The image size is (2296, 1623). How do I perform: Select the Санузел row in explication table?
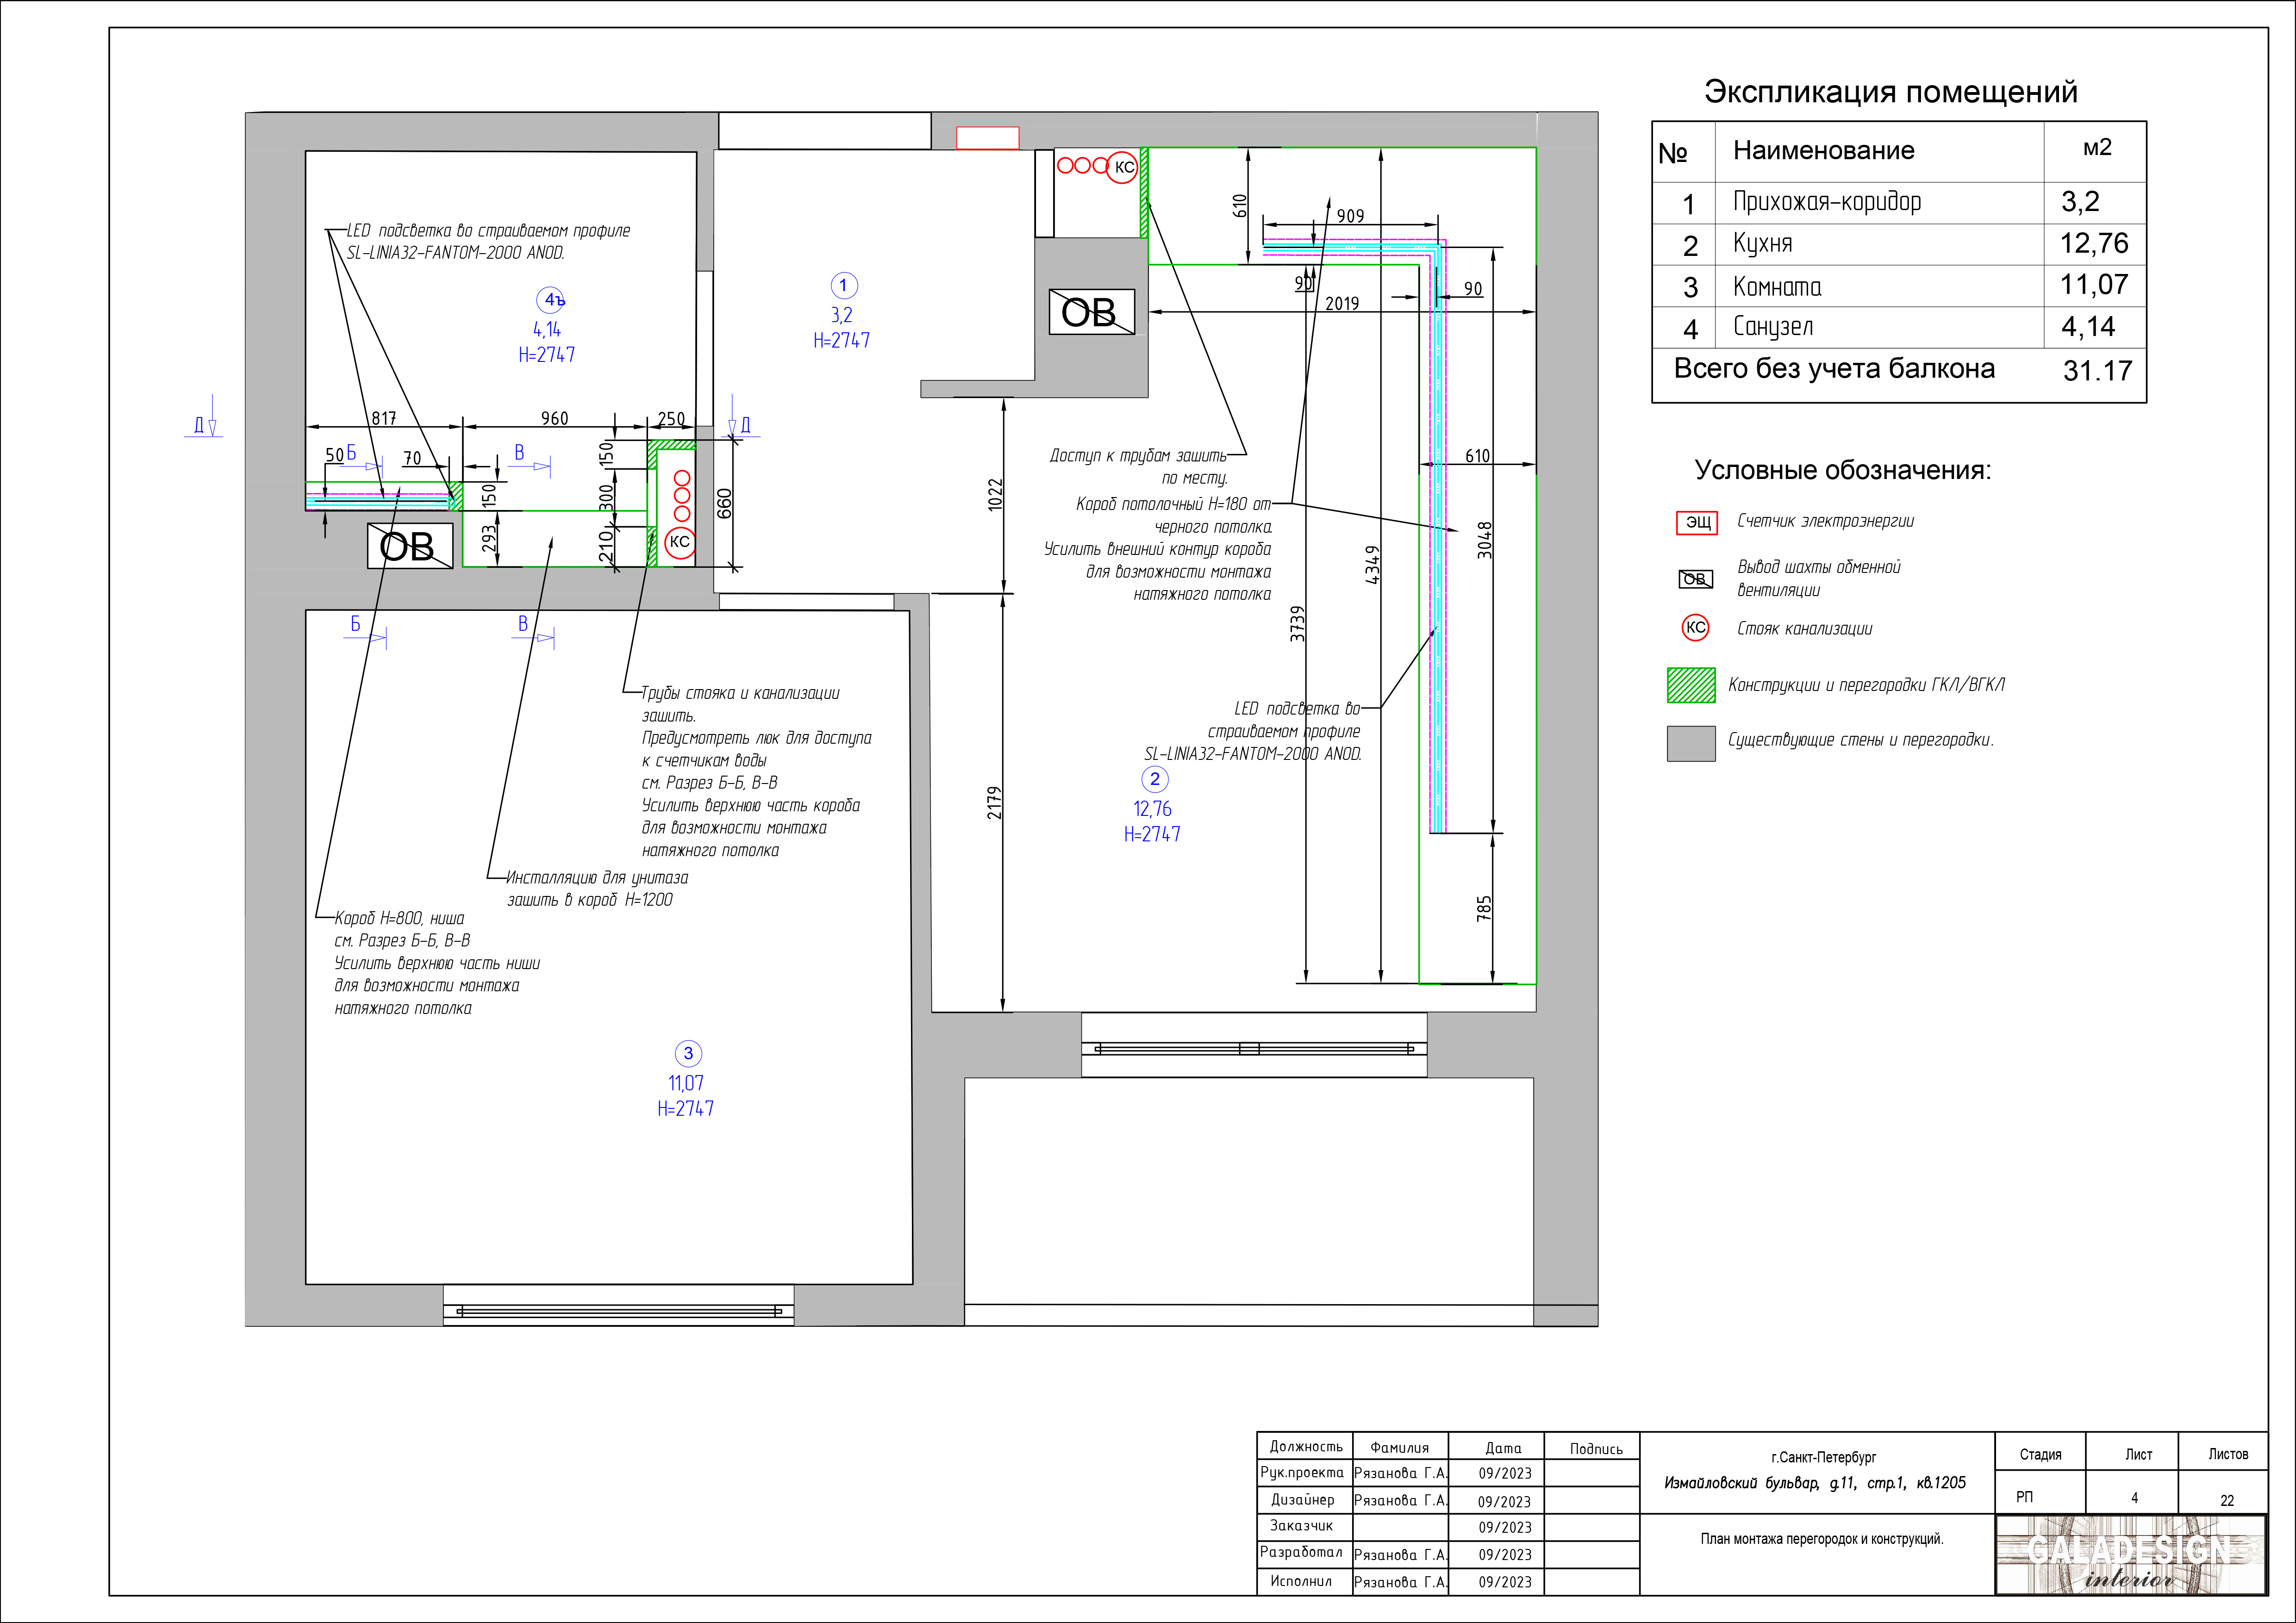1899,327
